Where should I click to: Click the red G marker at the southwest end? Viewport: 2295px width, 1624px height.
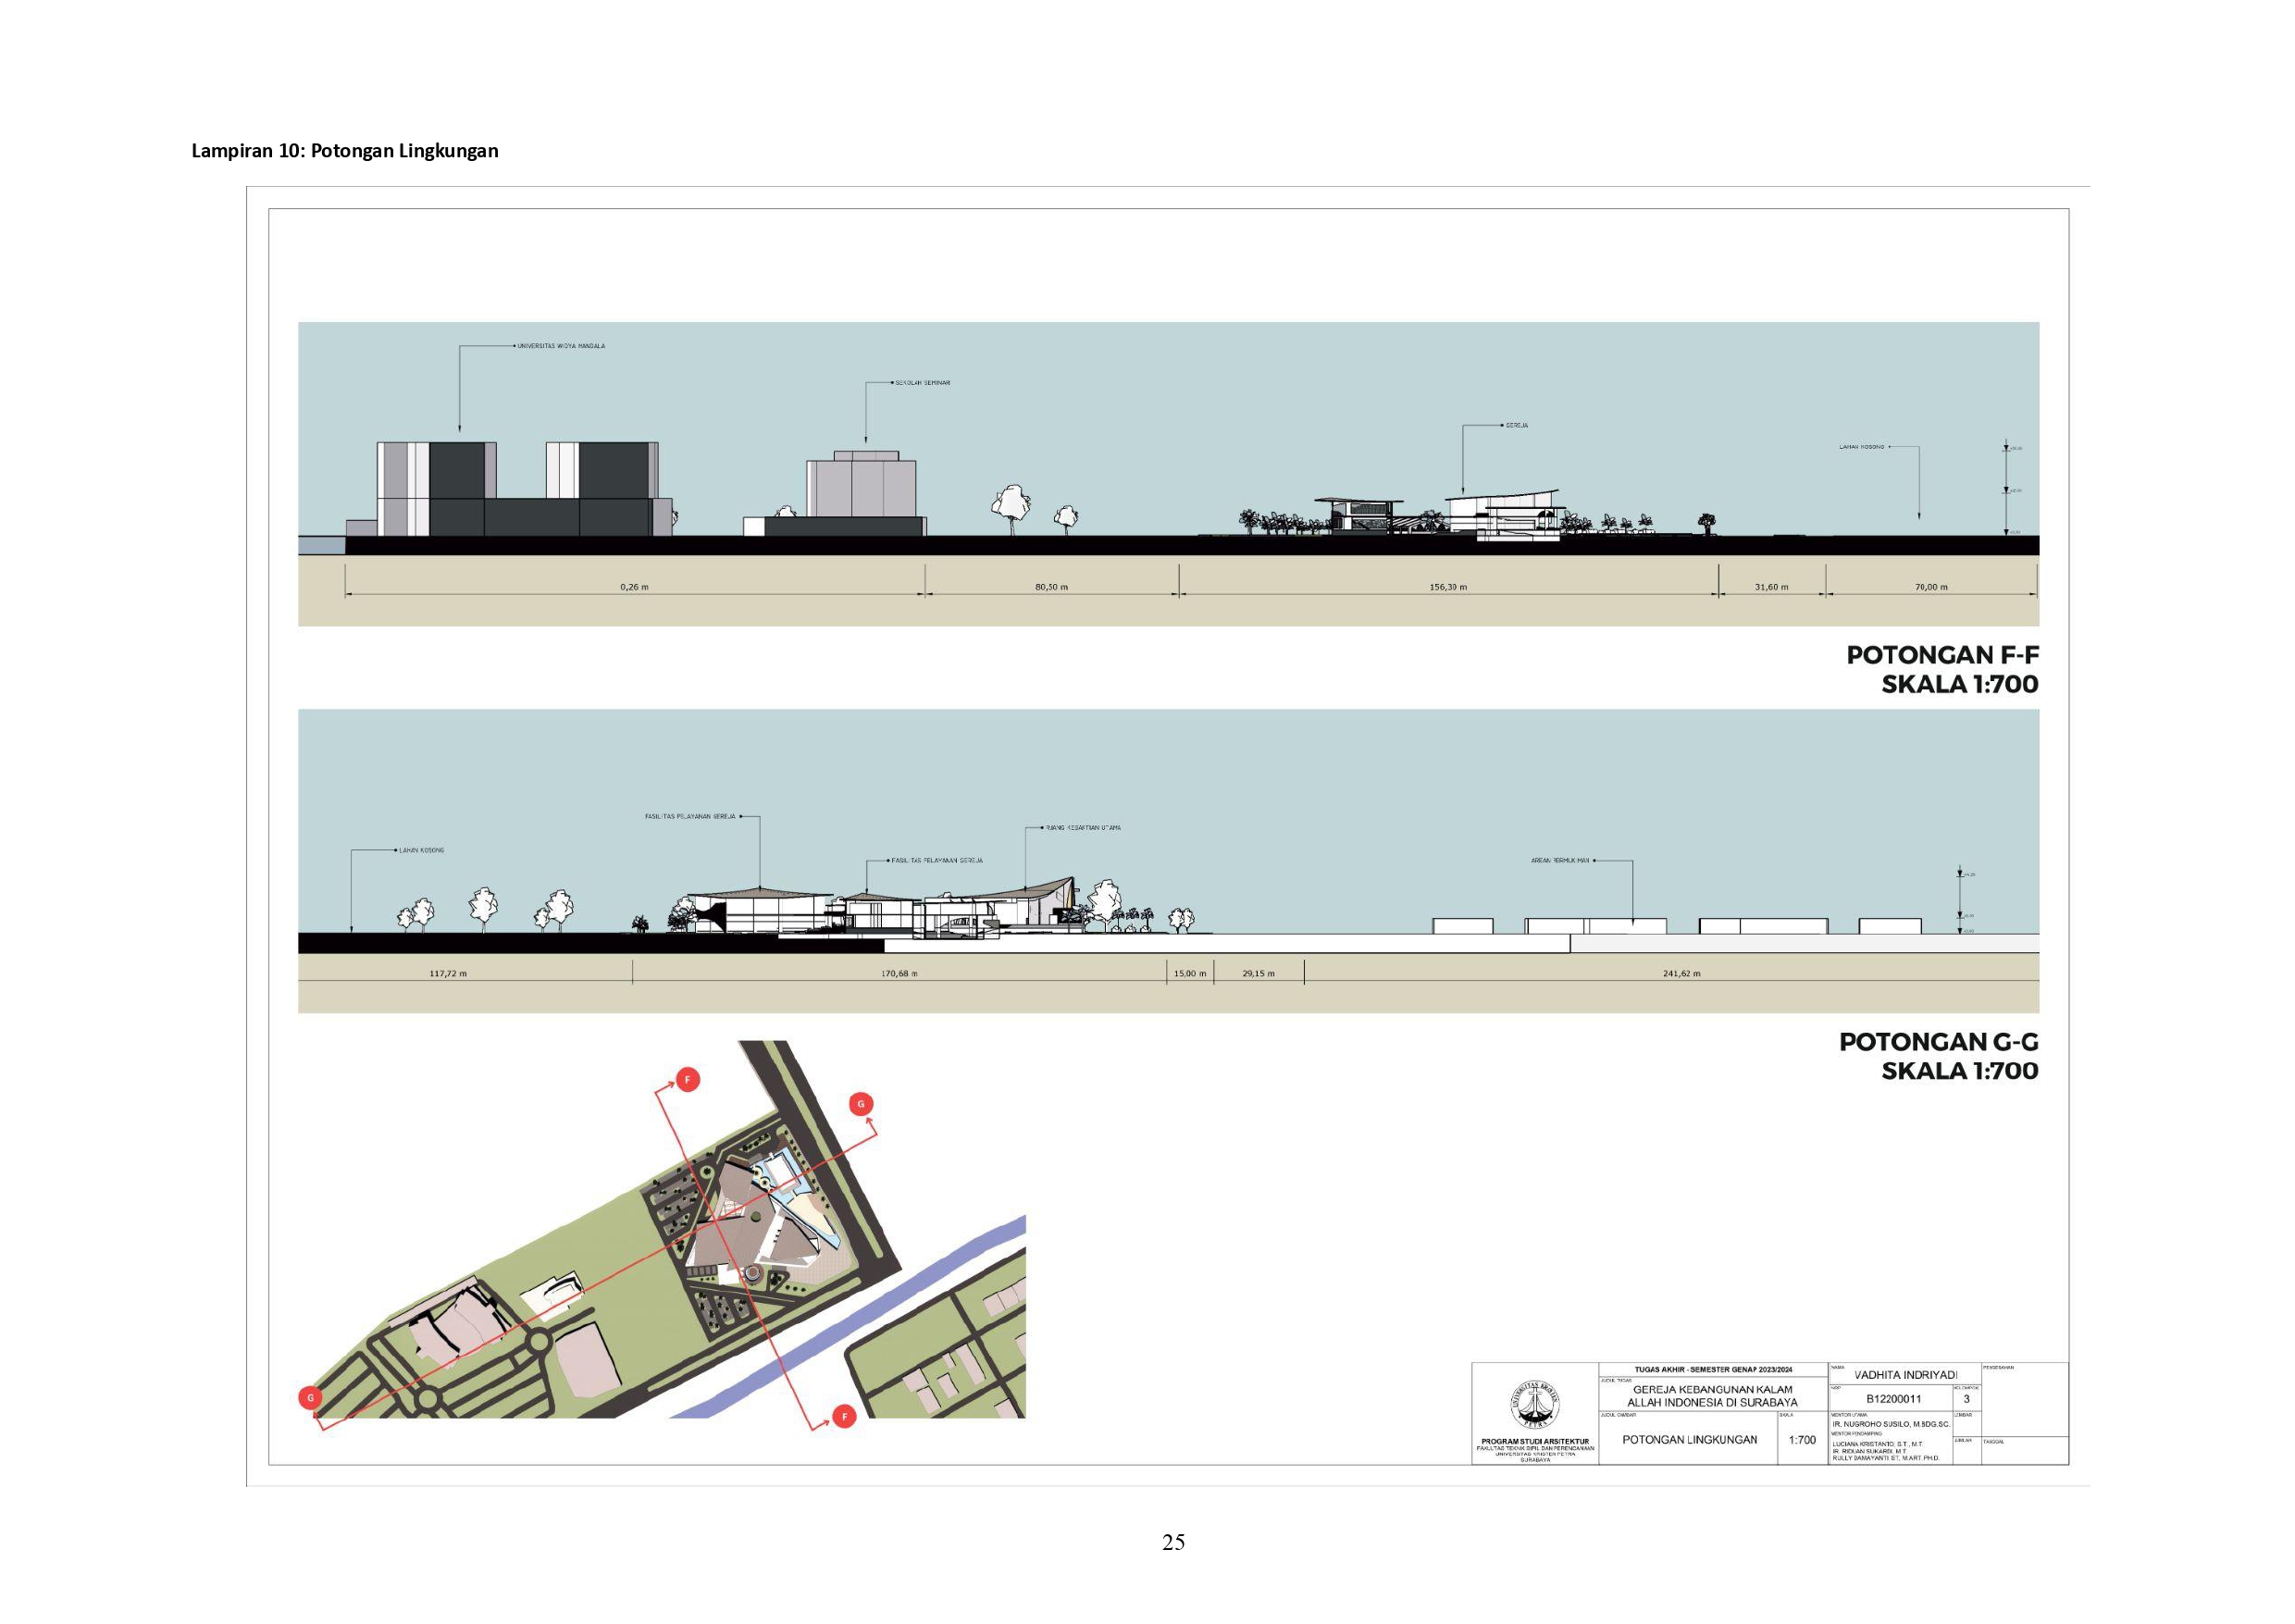(x=310, y=1397)
